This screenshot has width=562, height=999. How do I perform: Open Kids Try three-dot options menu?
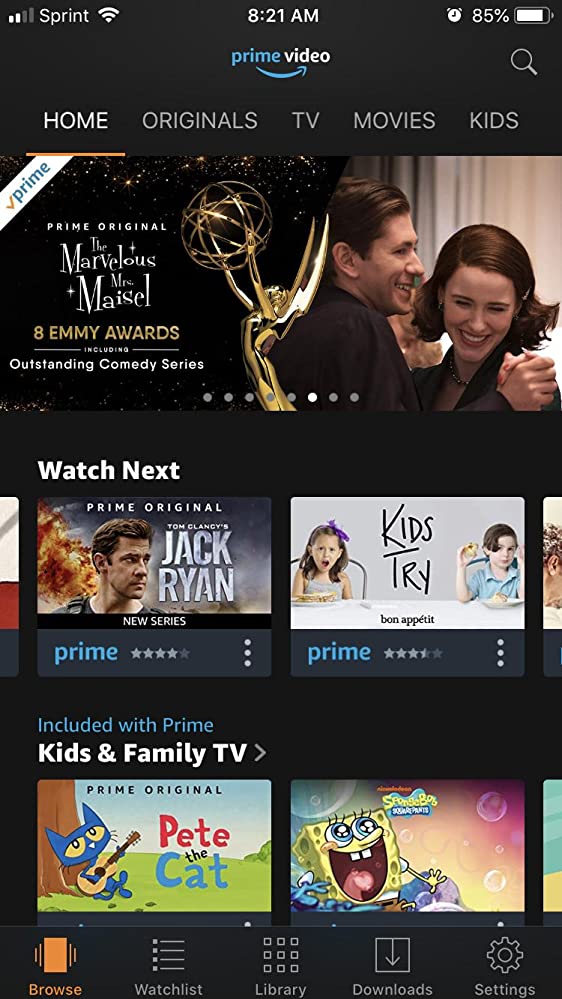(x=500, y=653)
